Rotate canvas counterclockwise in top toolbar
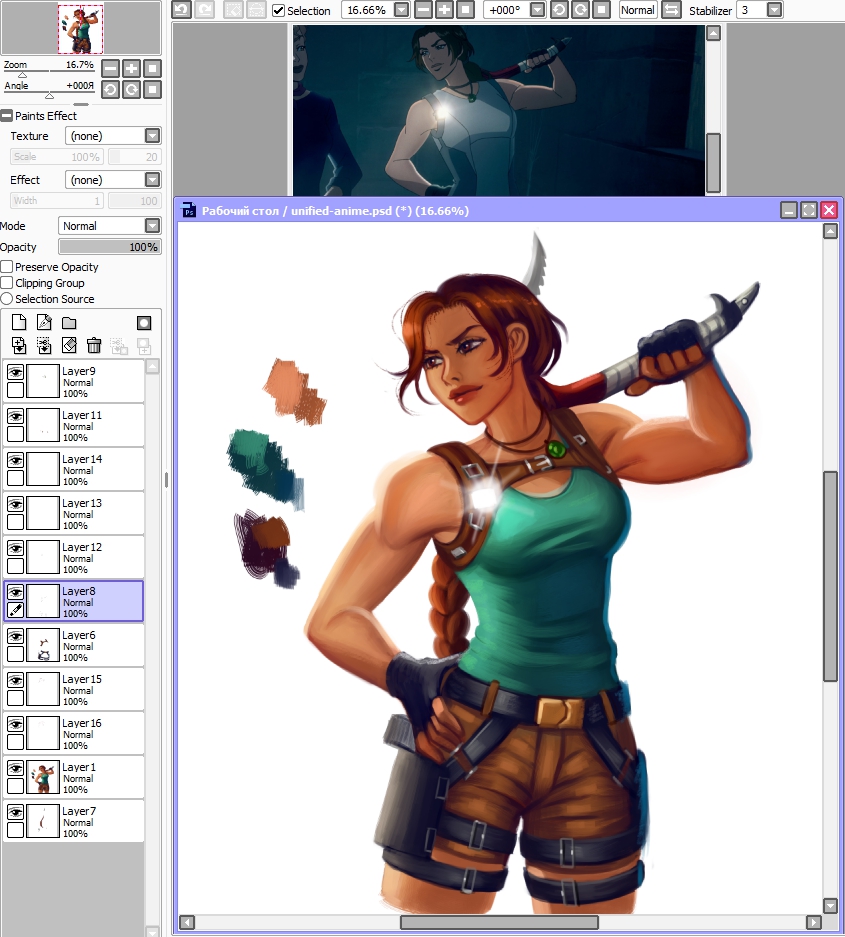Image resolution: width=845 pixels, height=937 pixels. point(559,10)
